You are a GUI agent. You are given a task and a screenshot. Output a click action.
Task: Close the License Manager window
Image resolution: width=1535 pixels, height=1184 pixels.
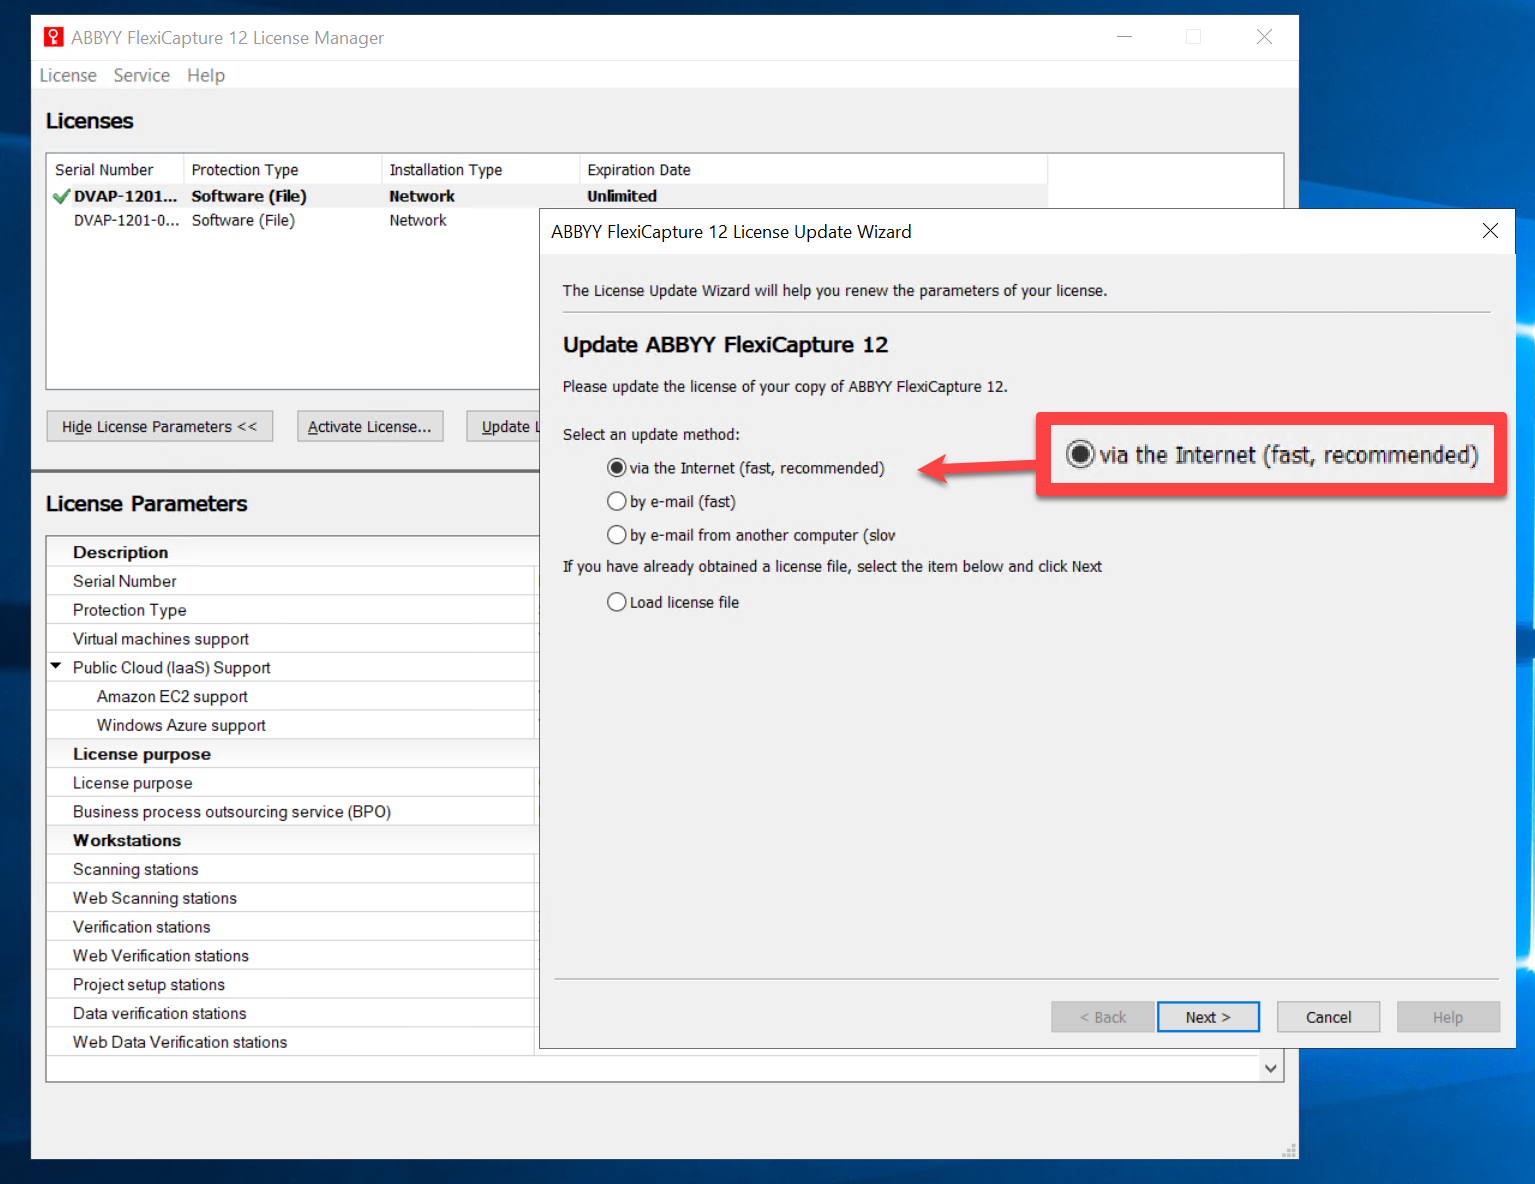coord(1264,37)
